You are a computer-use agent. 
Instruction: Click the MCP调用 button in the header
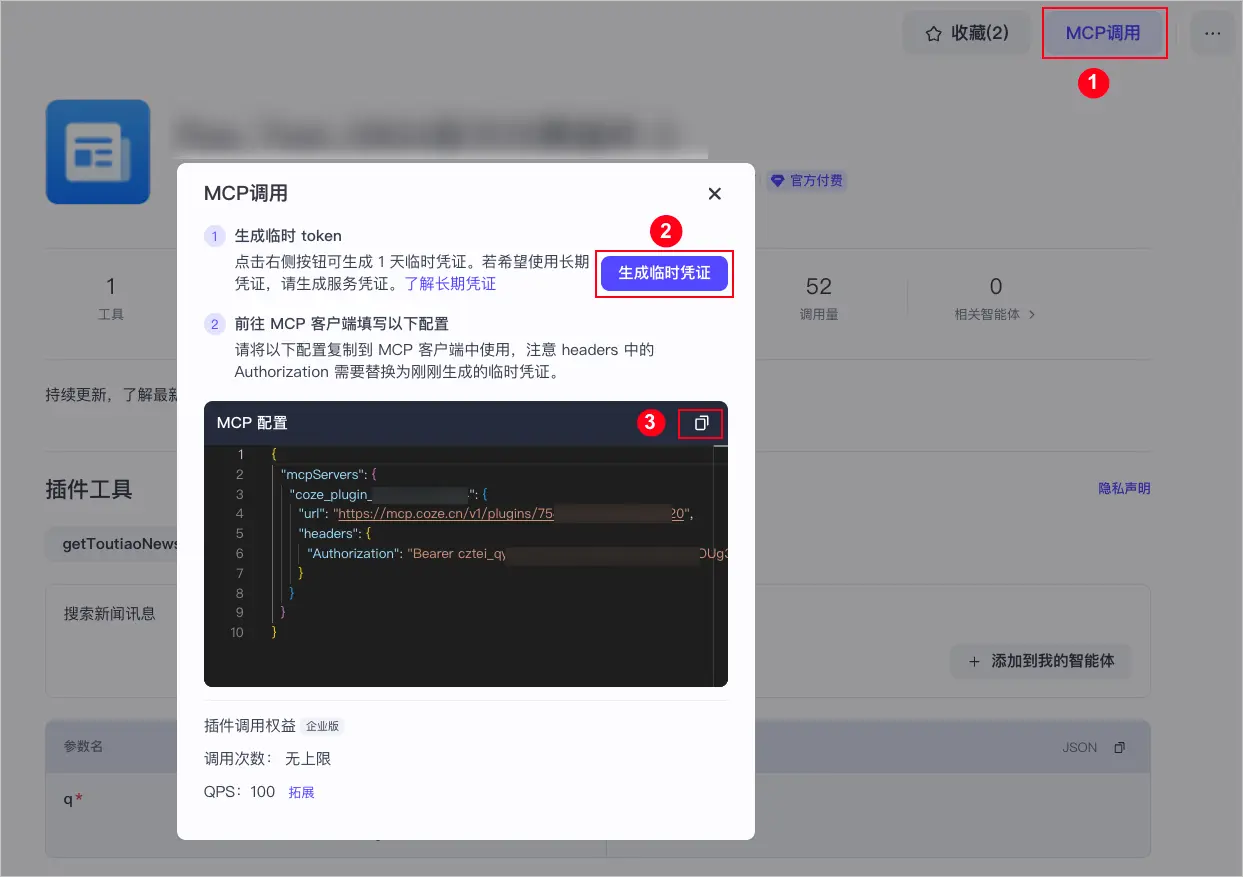tap(1103, 33)
